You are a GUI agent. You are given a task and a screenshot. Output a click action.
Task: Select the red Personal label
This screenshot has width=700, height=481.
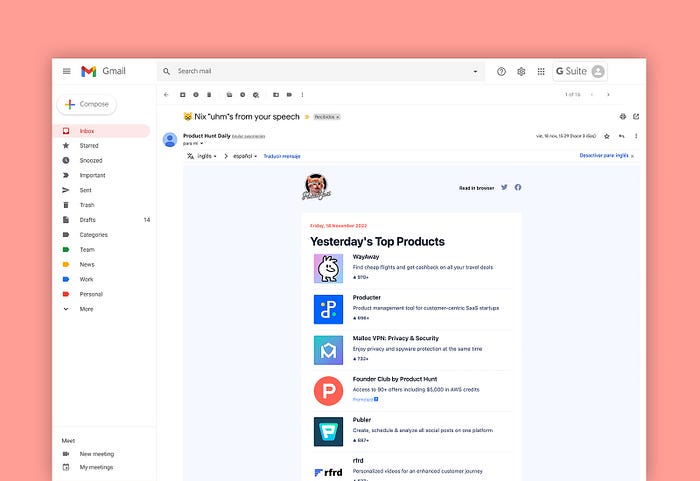[x=91, y=294]
